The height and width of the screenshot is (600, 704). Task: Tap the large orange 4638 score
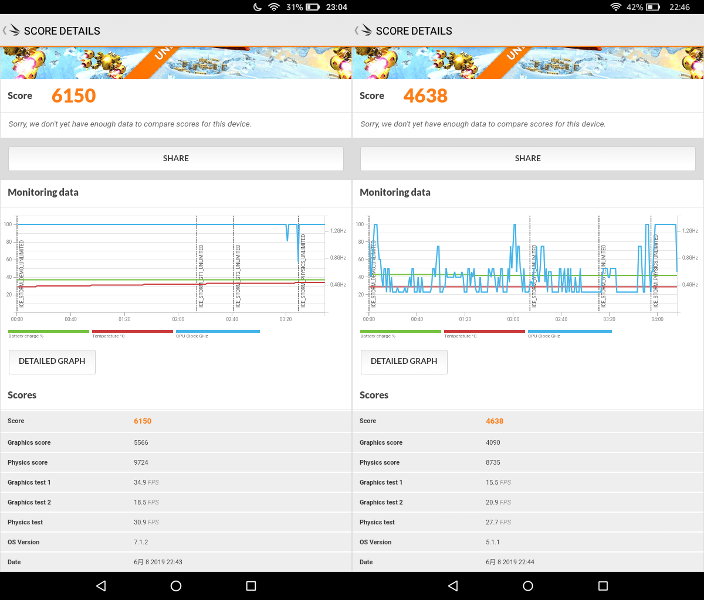tap(426, 96)
